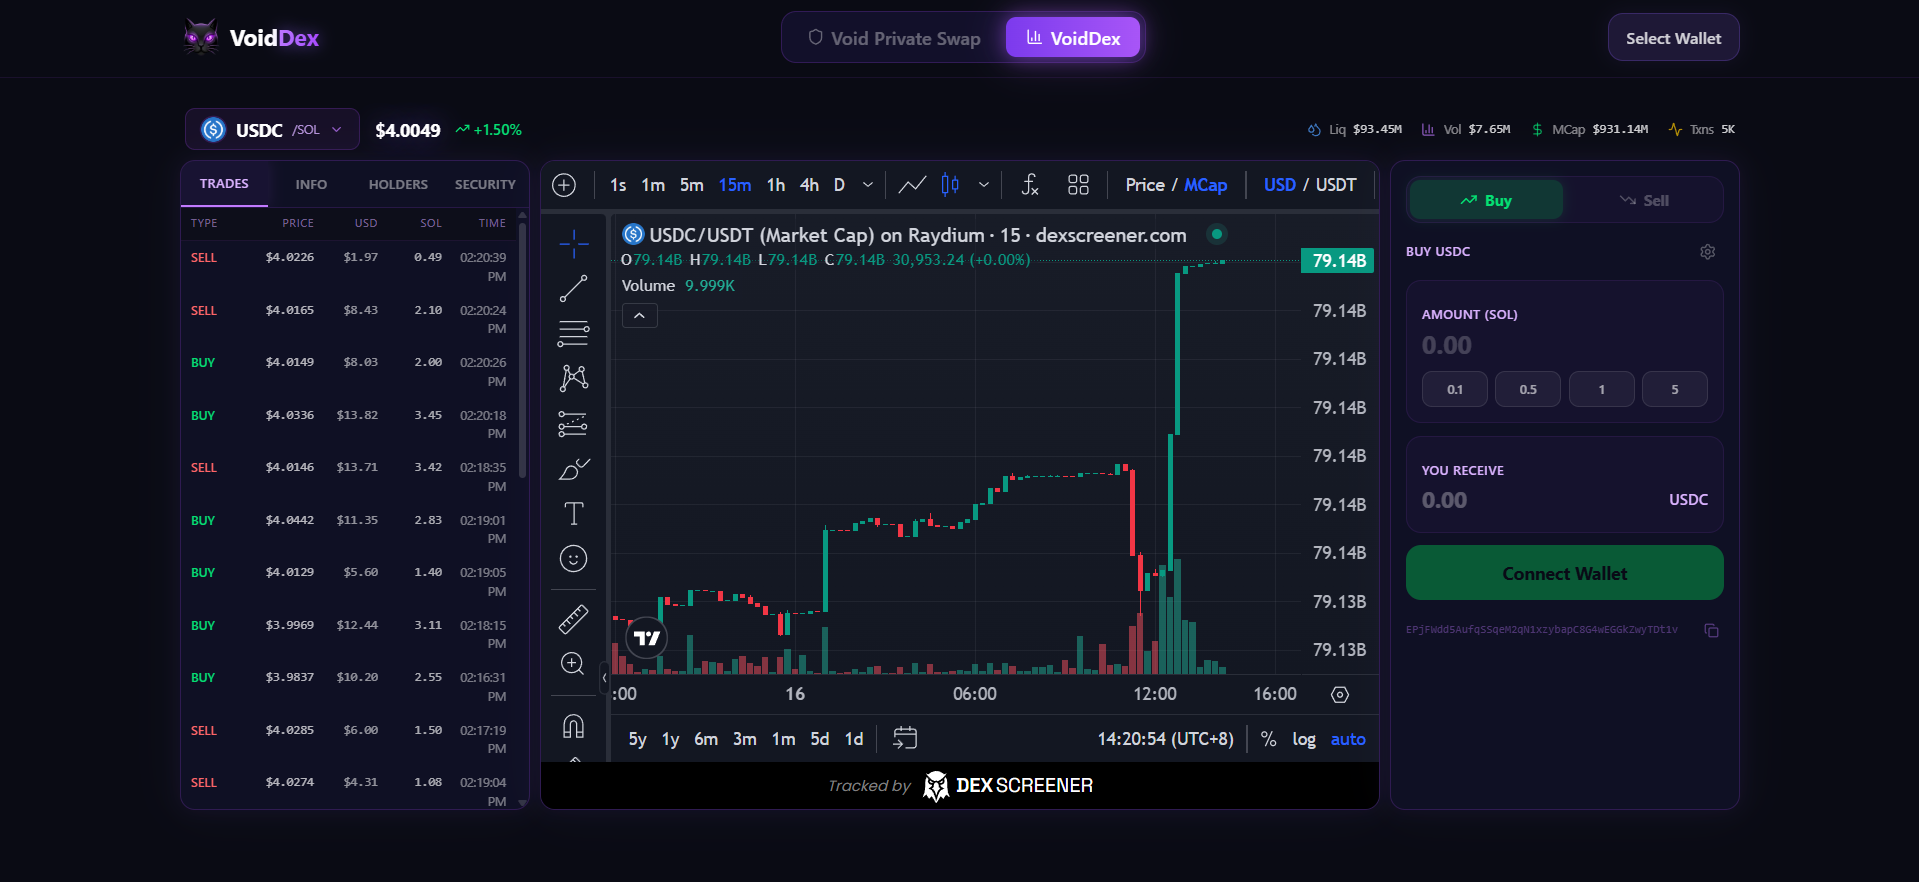The width and height of the screenshot is (1919, 882).
Task: Open chart time axis settings gear
Action: (x=1340, y=694)
